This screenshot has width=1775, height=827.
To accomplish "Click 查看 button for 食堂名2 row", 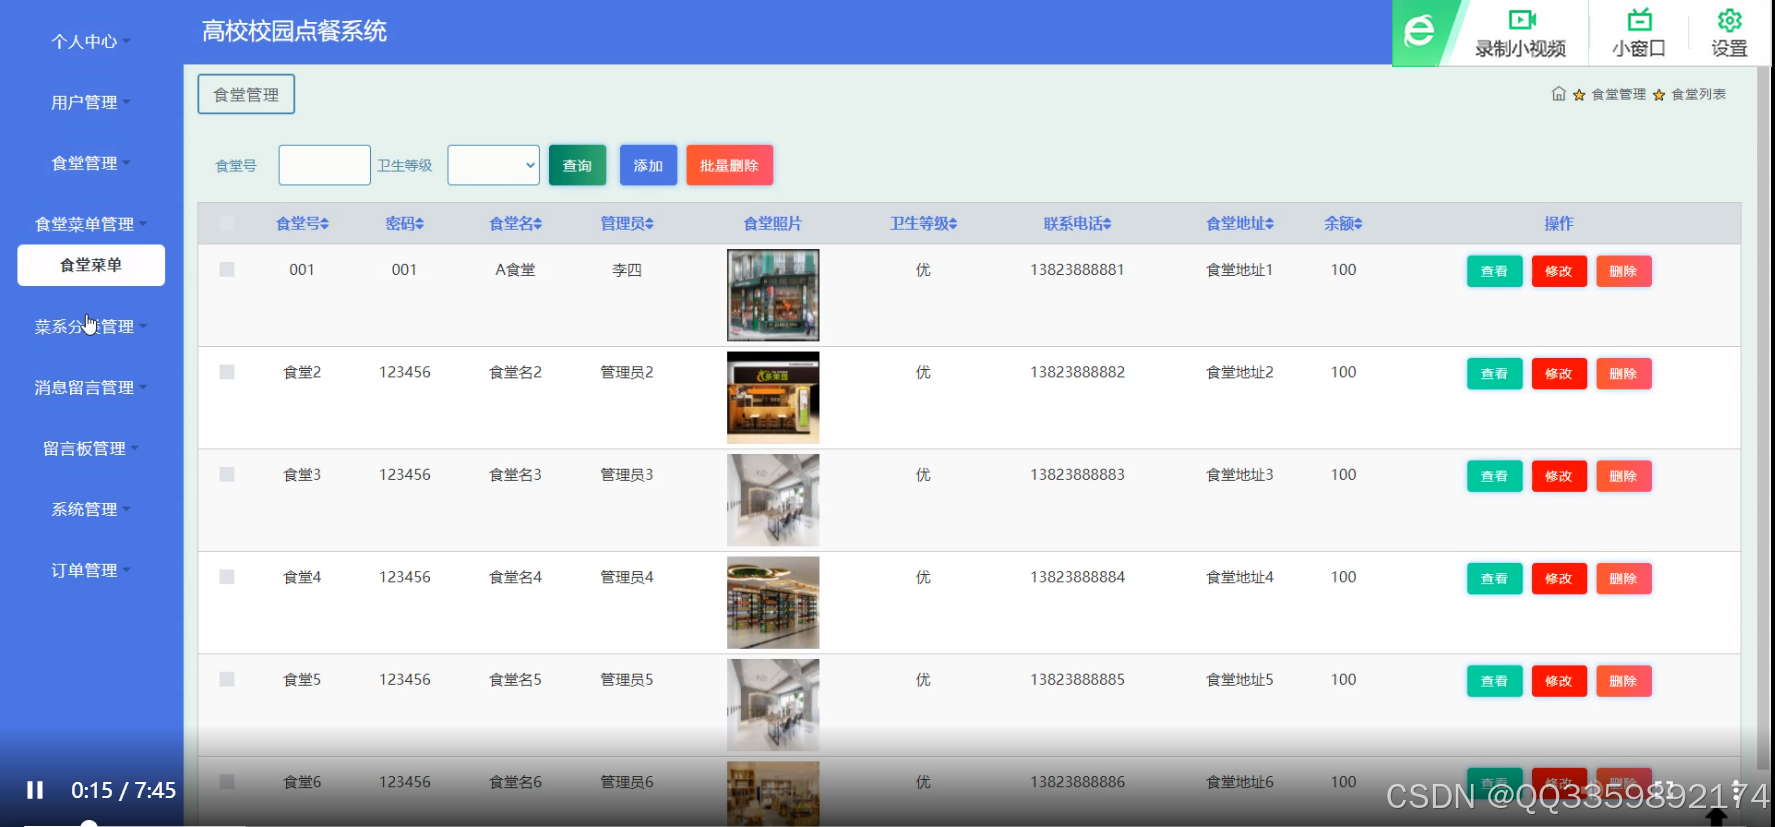I will click(x=1494, y=374).
